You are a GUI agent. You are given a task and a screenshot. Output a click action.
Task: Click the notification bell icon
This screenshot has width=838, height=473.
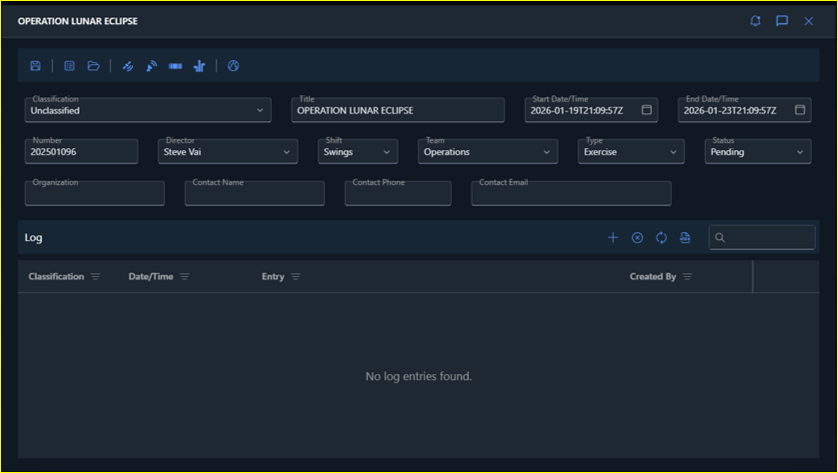[756, 21]
